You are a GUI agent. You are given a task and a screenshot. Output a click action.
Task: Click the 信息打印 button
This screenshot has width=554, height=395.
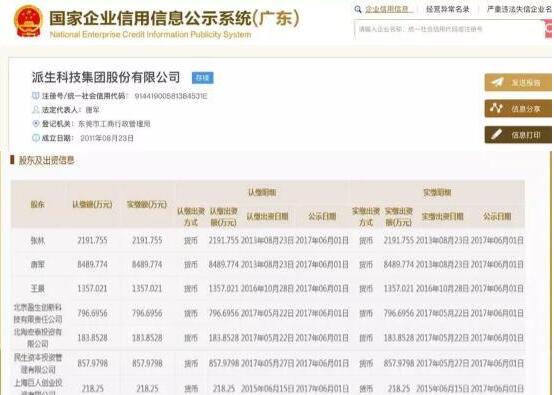(518, 135)
